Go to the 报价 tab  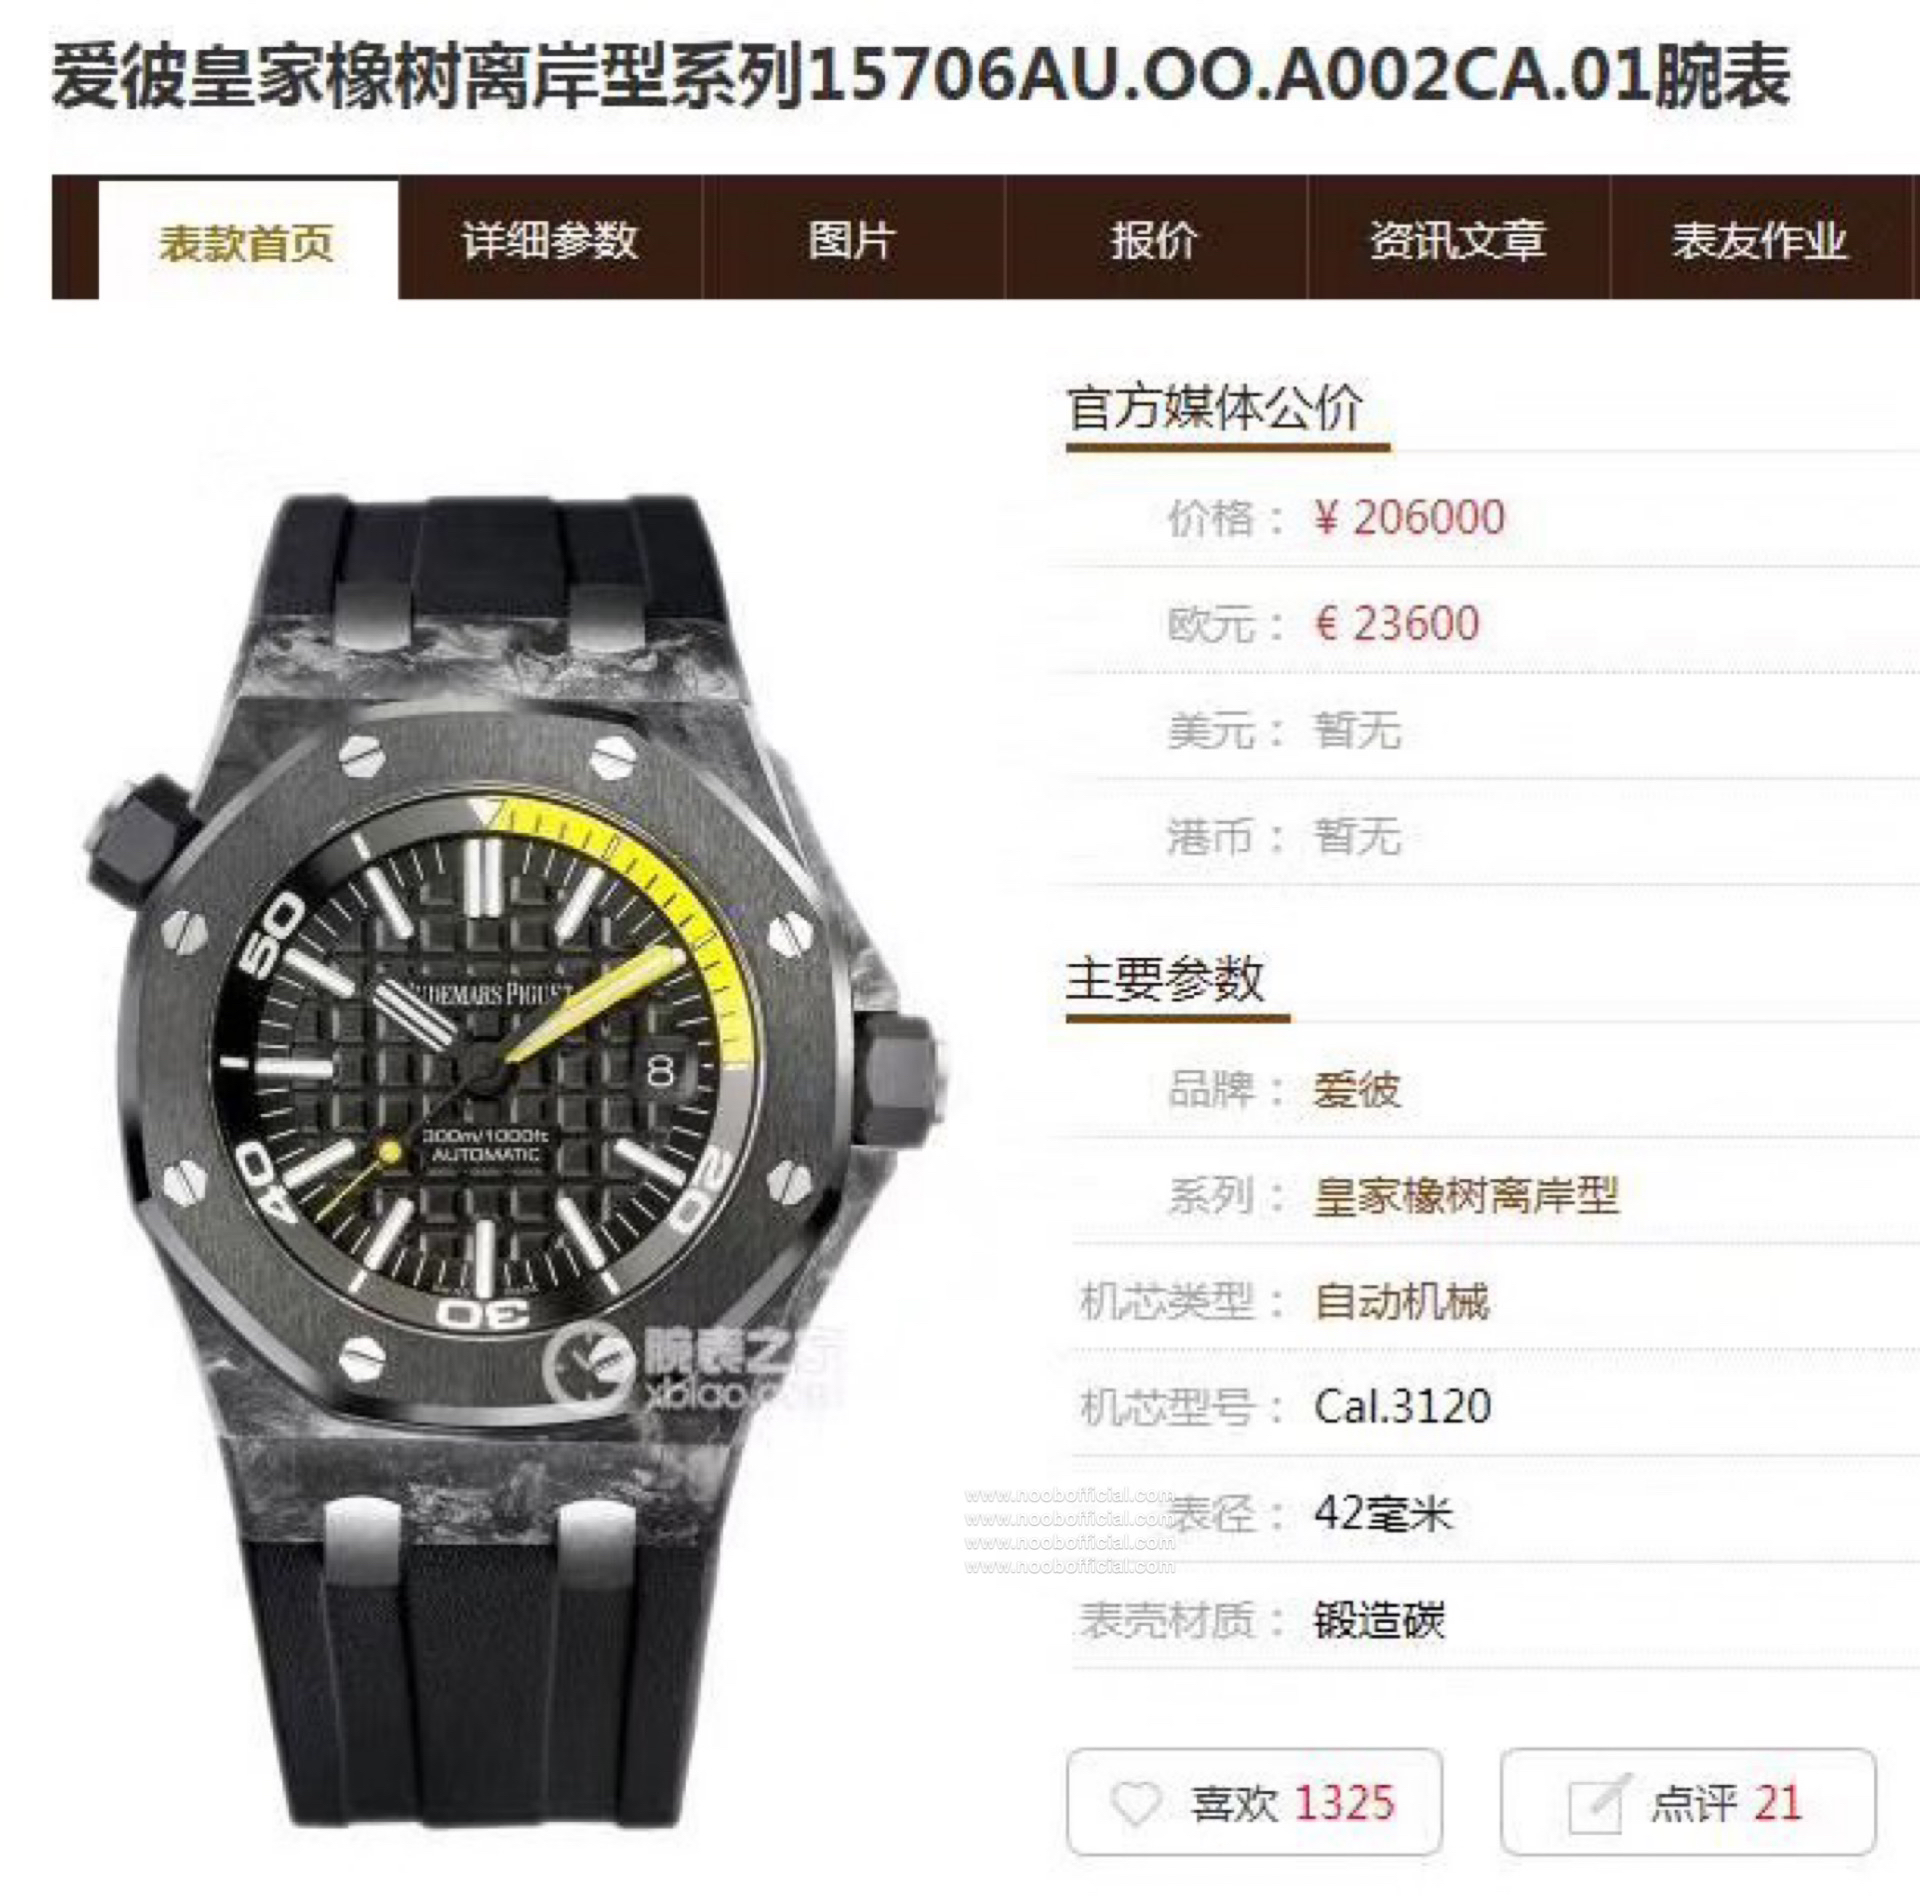(x=1156, y=239)
